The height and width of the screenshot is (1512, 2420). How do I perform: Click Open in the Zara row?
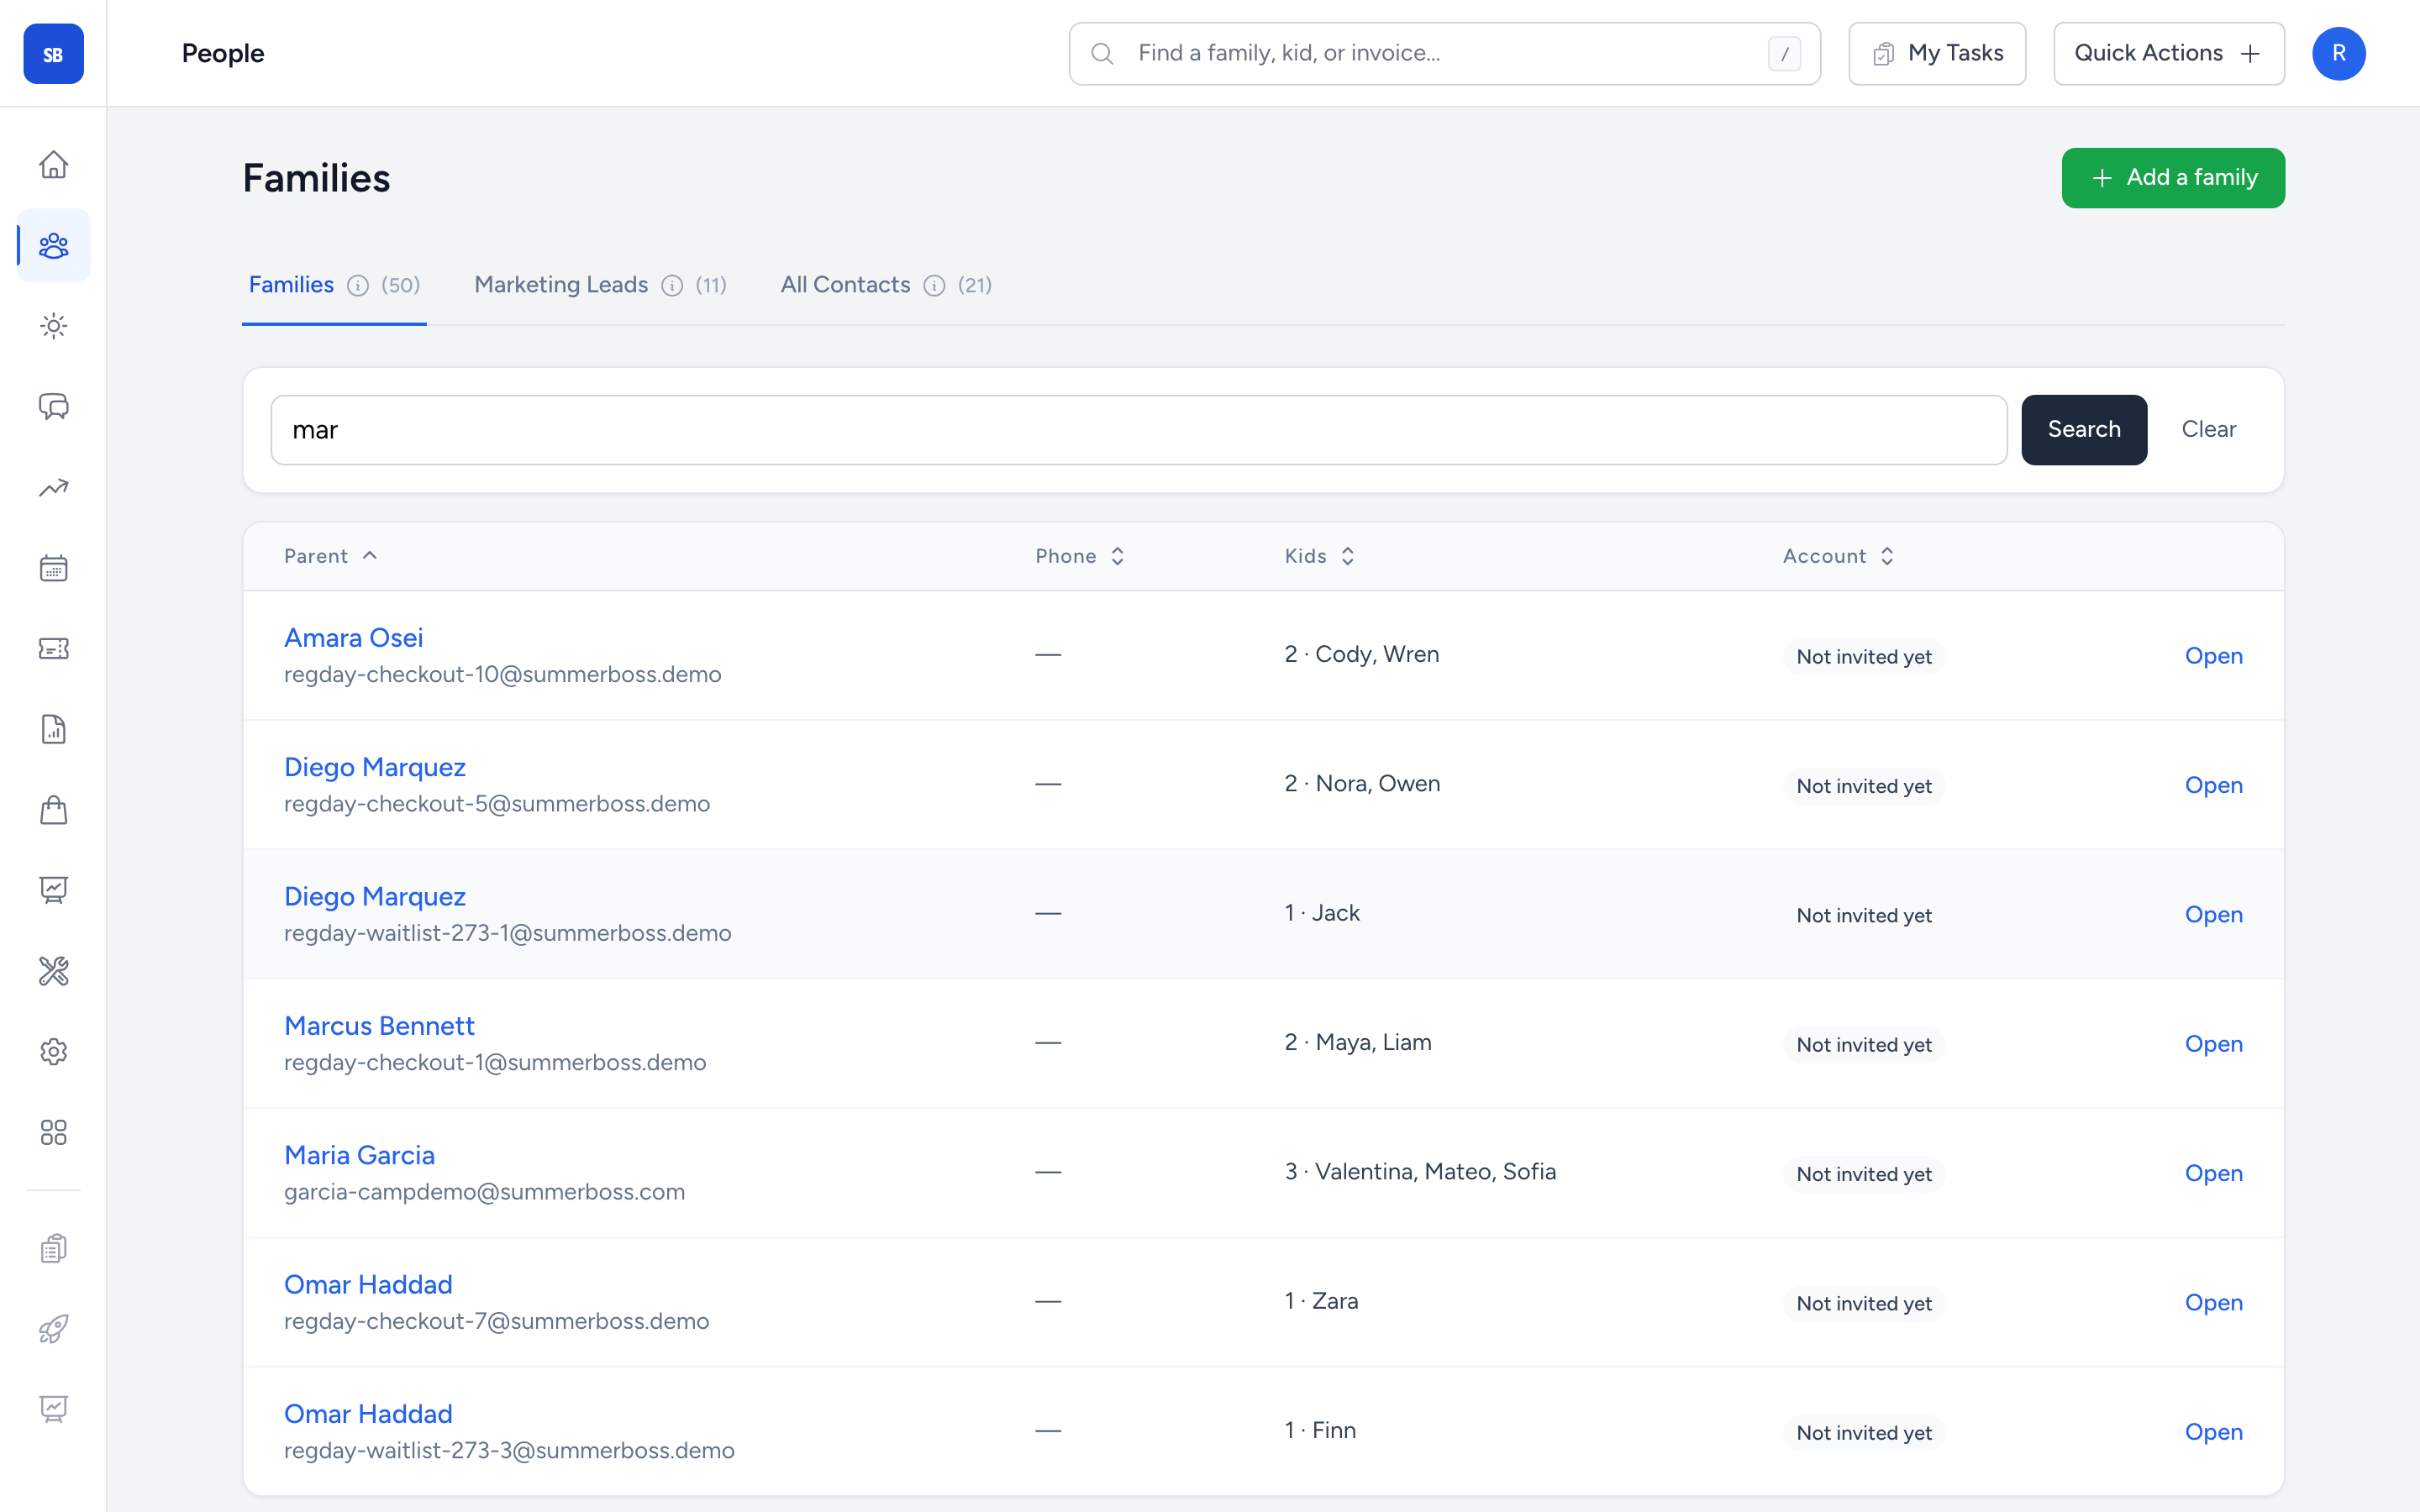(2213, 1303)
